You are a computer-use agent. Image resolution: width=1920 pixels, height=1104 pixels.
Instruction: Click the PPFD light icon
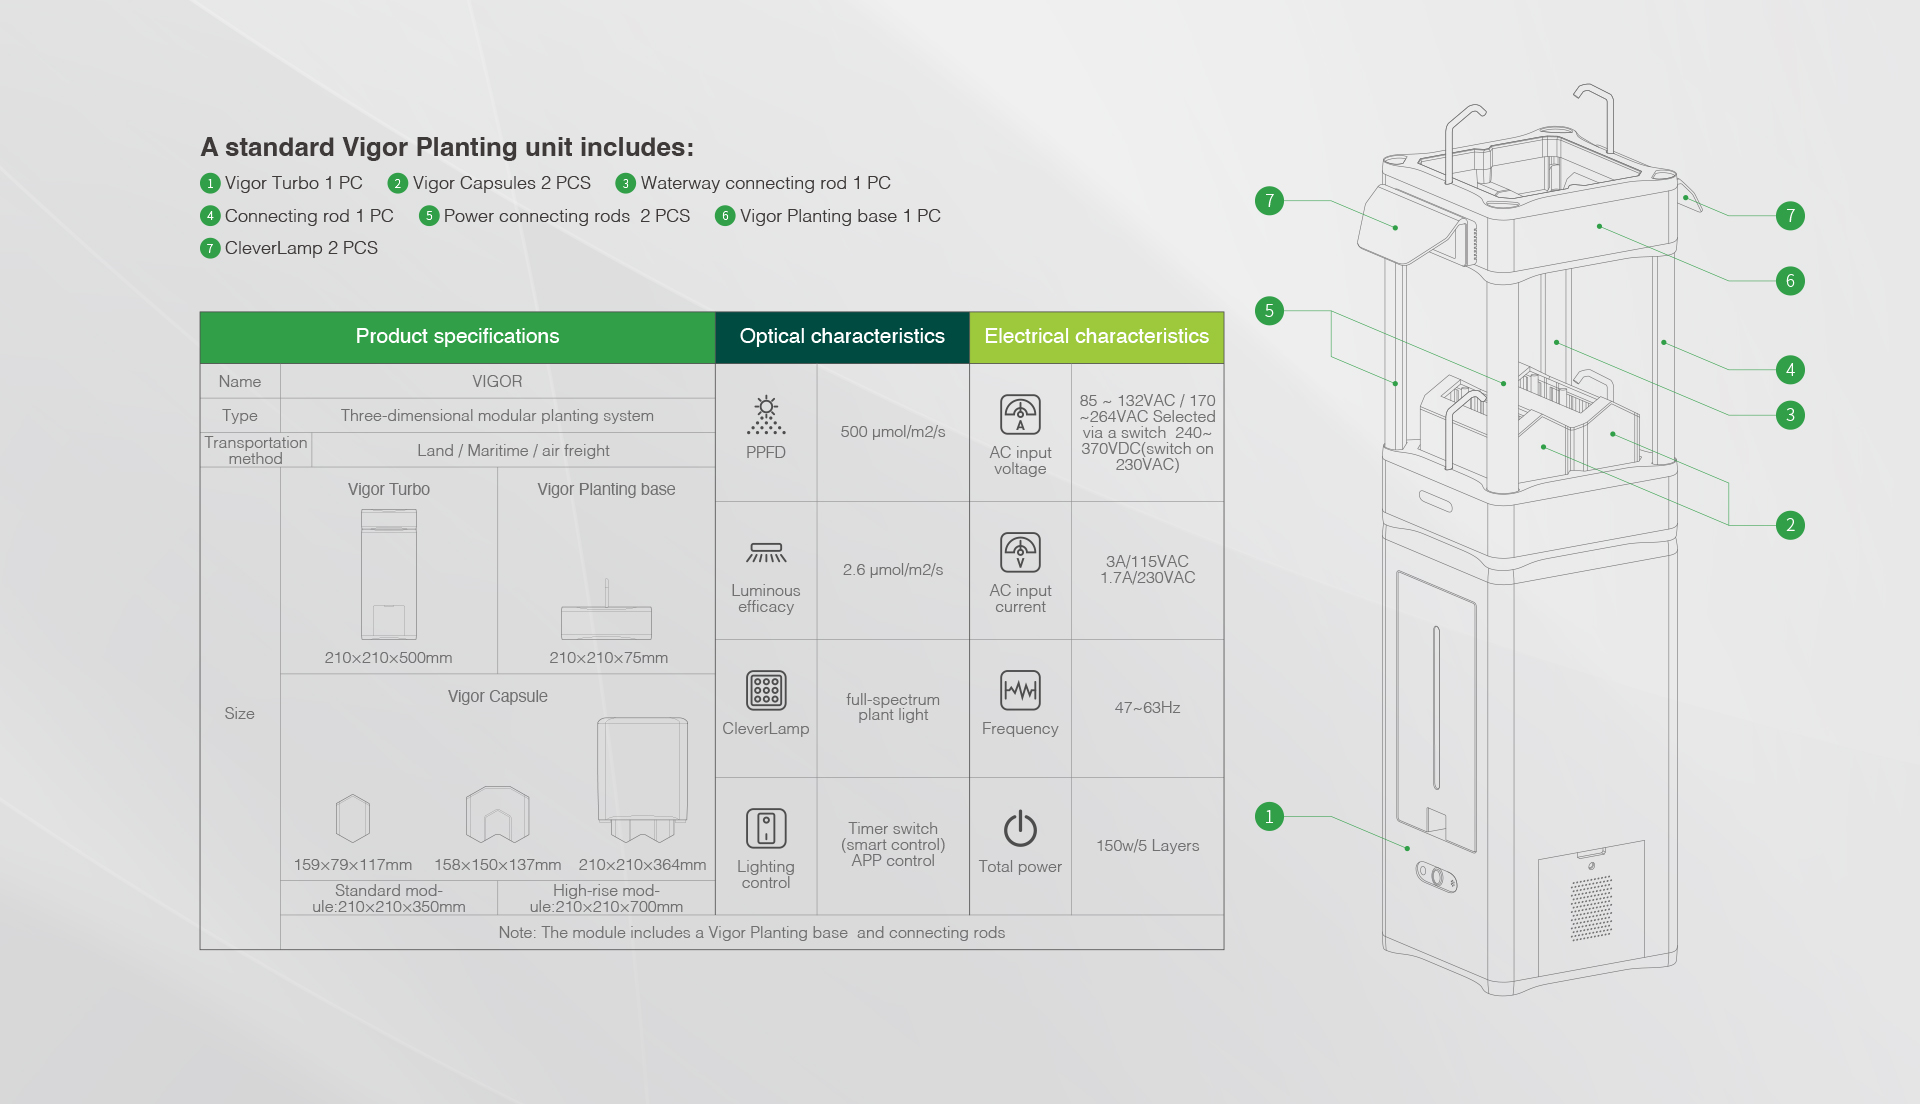766,415
